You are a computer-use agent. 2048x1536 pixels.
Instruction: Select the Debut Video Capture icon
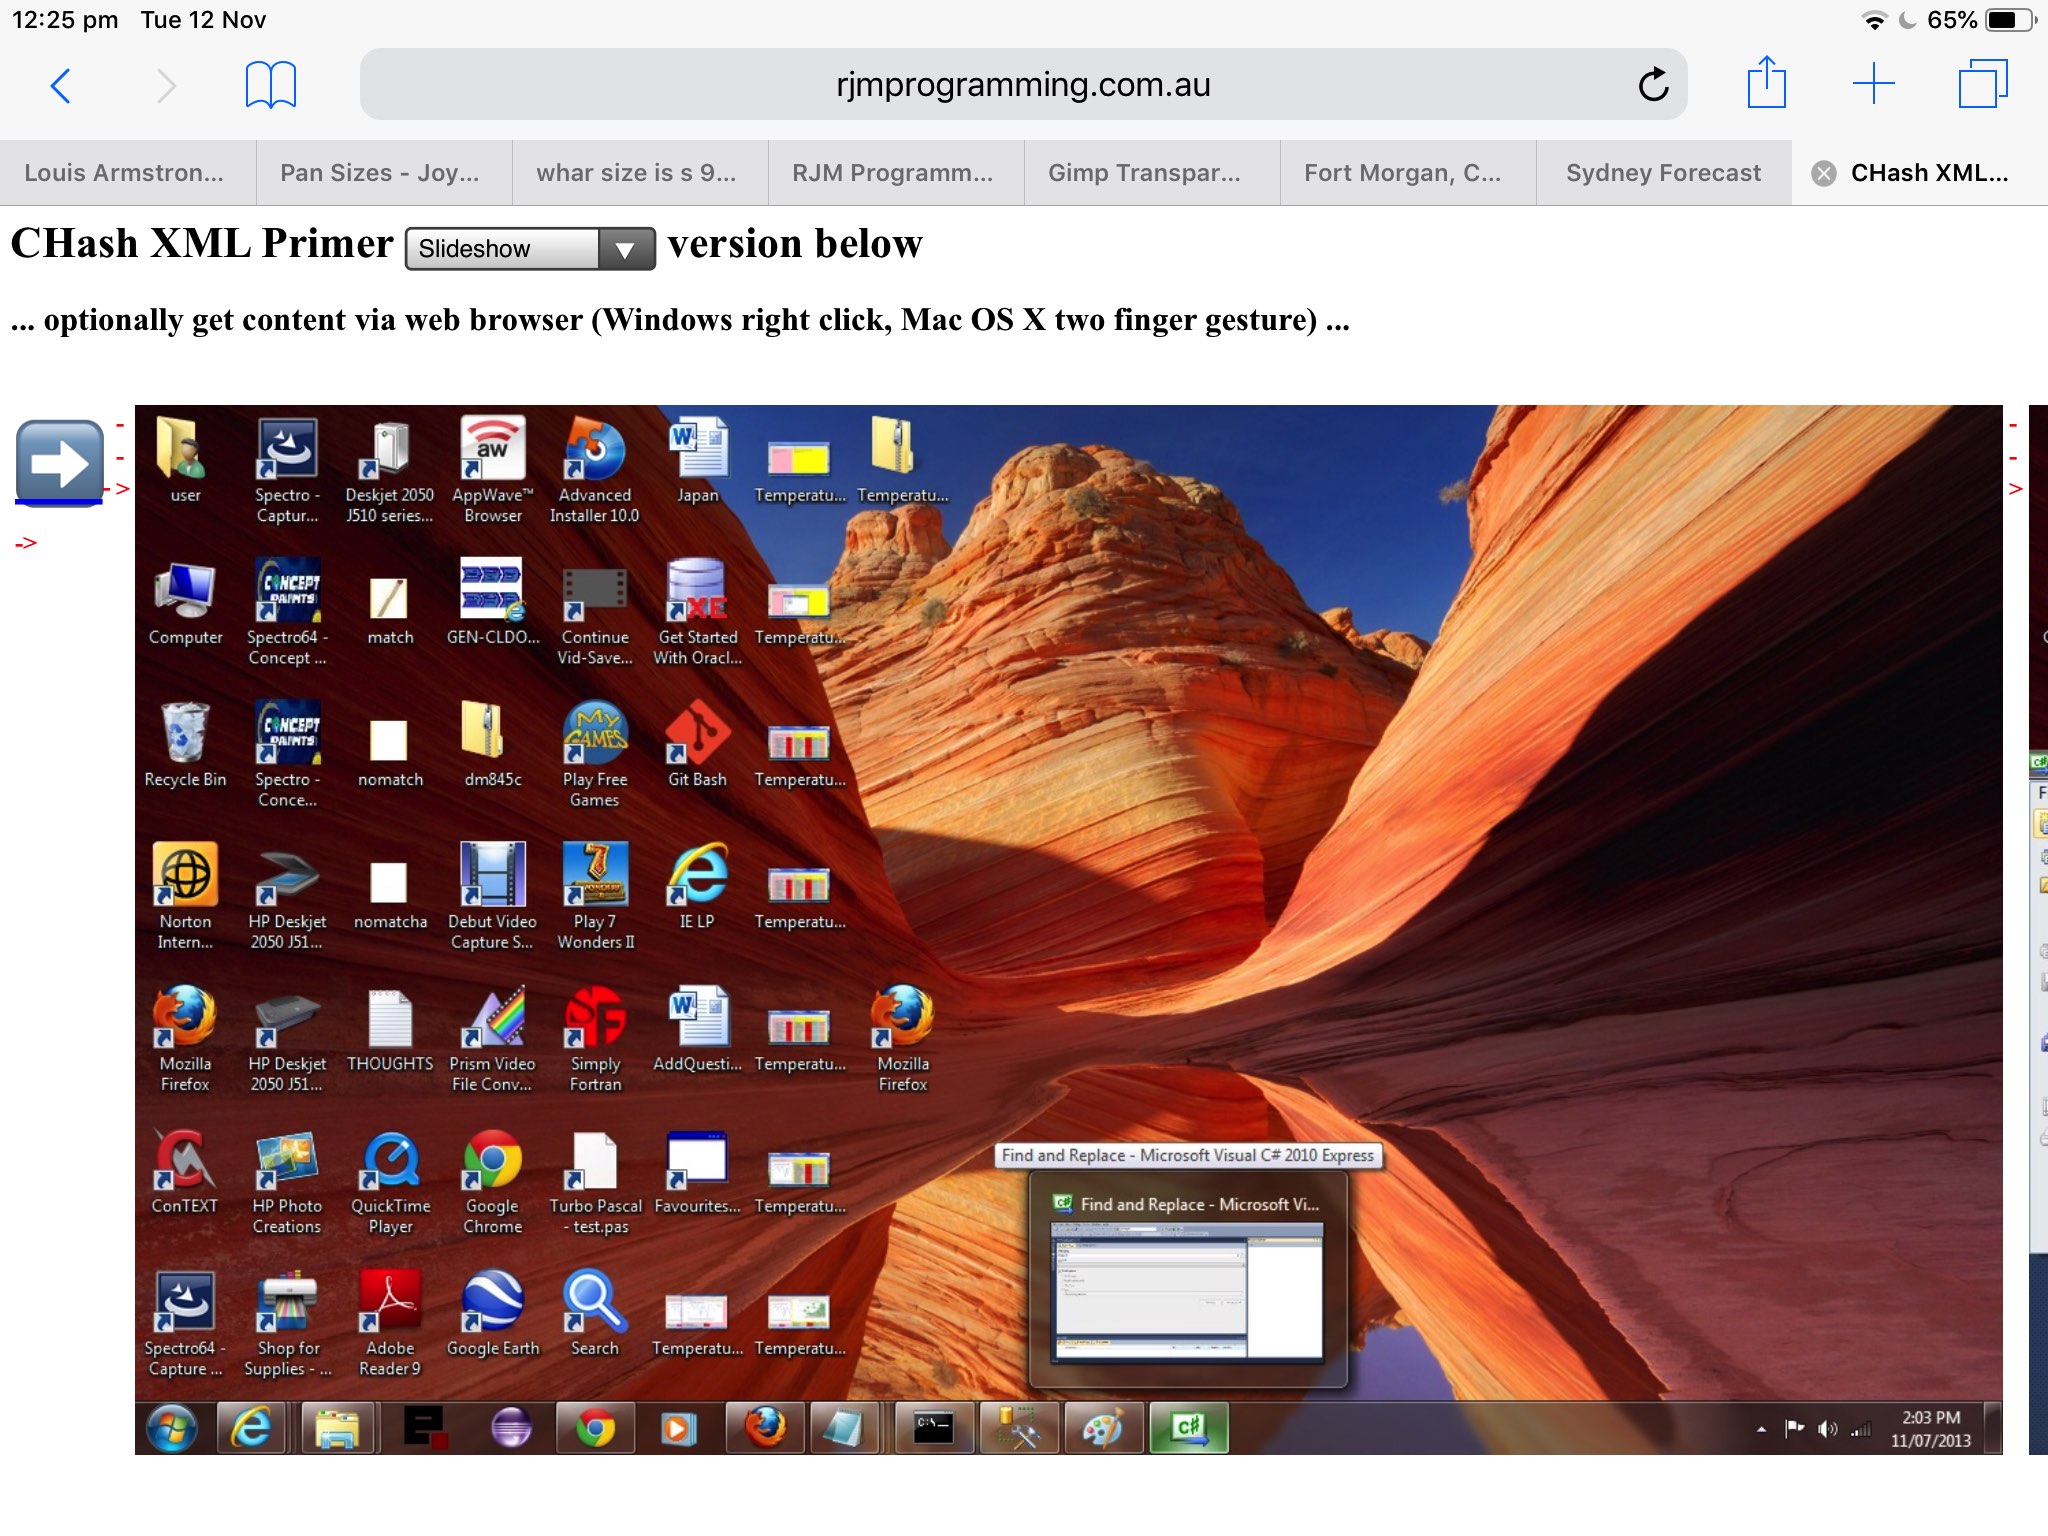pyautogui.click(x=492, y=897)
